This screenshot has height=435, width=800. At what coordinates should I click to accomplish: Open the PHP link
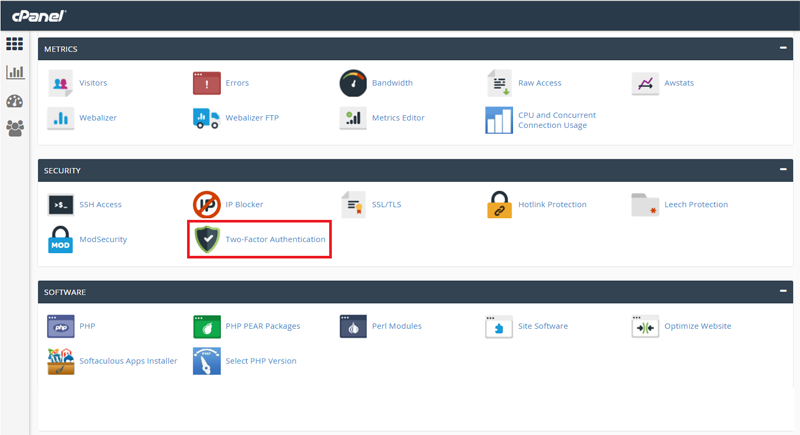pos(87,326)
